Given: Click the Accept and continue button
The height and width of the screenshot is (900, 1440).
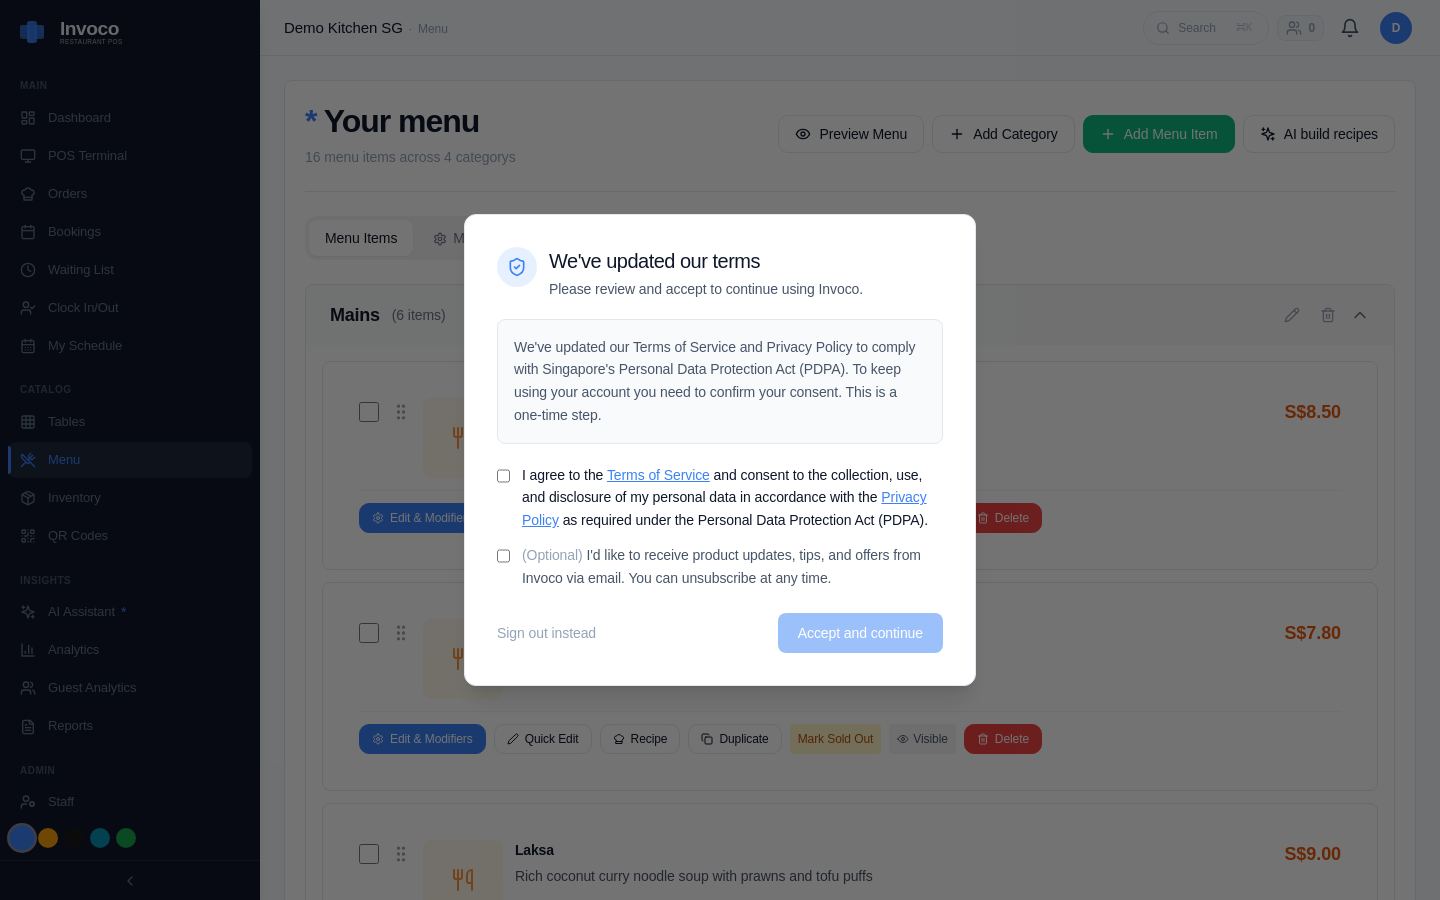Looking at the screenshot, I should (860, 633).
